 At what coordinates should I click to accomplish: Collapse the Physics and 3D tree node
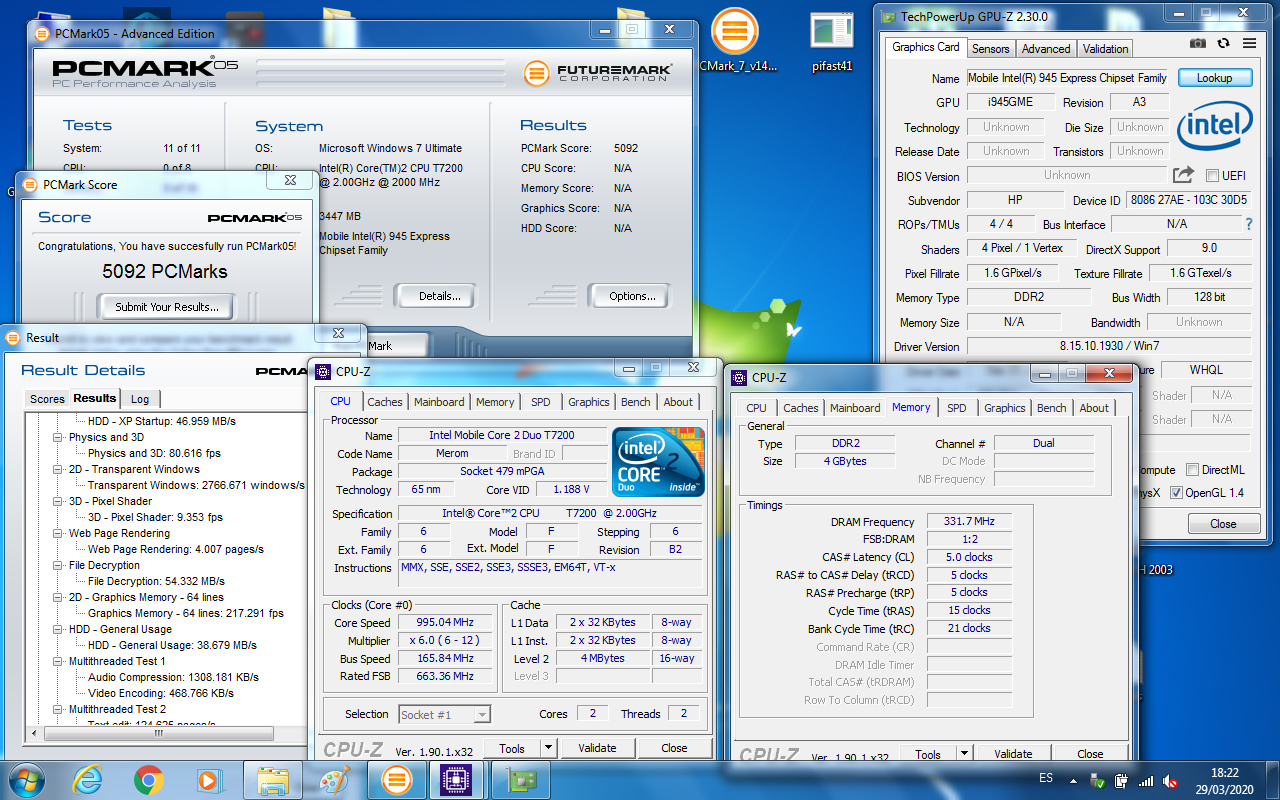(x=59, y=437)
